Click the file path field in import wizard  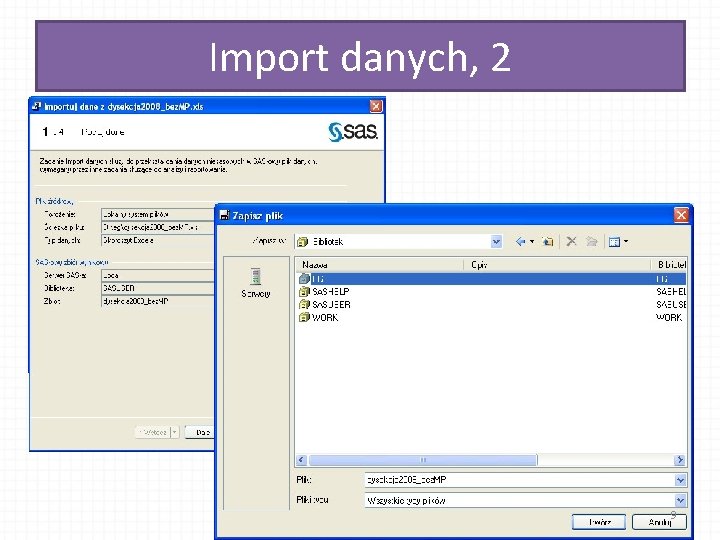tap(158, 227)
